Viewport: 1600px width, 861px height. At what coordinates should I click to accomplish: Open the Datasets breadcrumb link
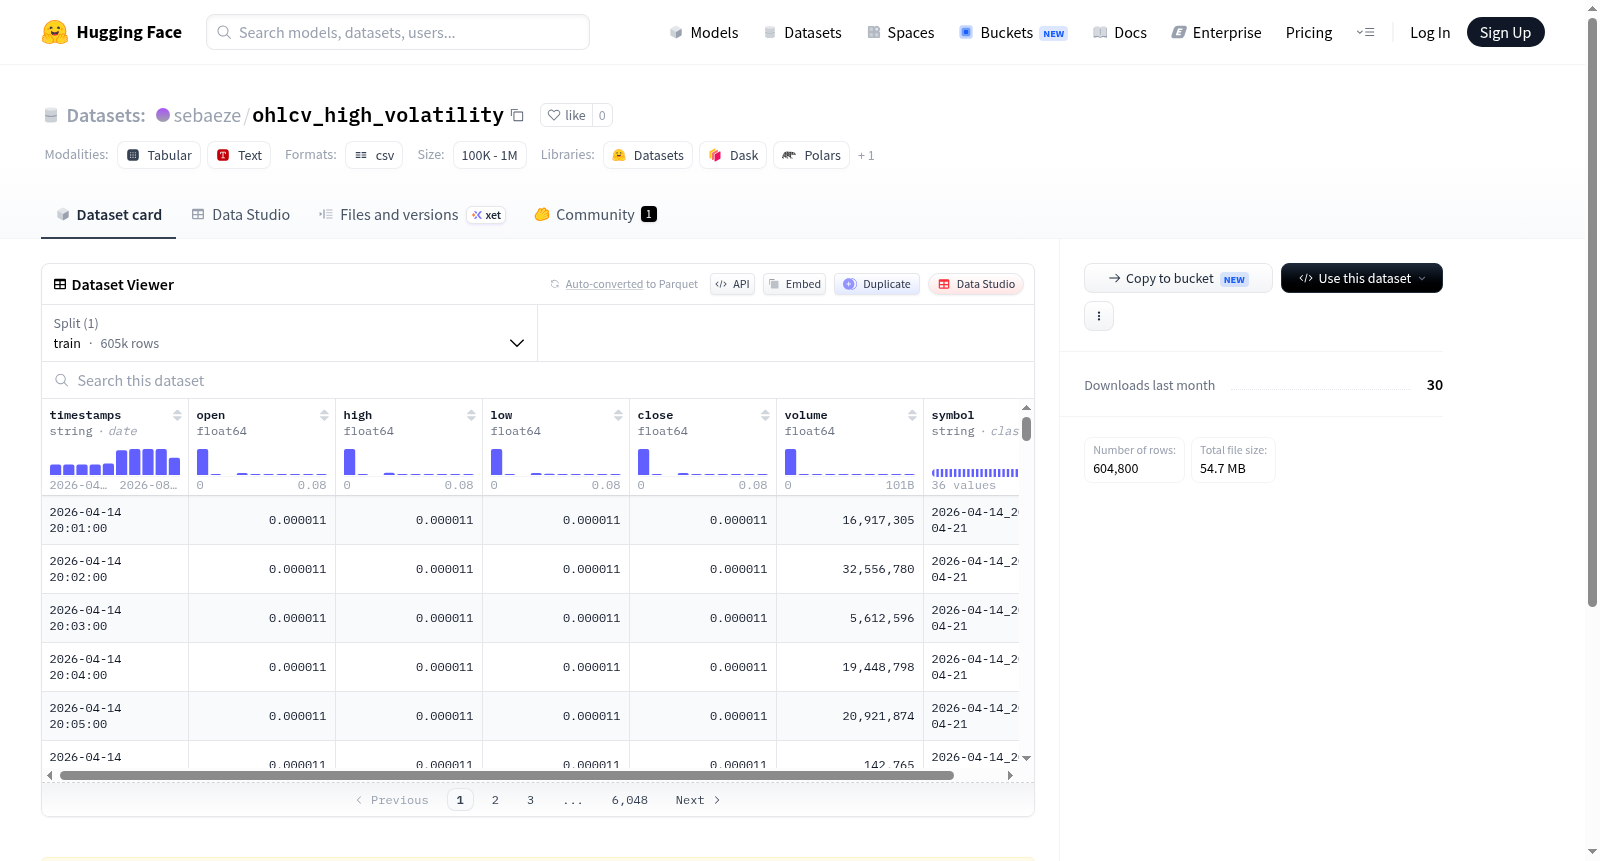click(x=106, y=115)
